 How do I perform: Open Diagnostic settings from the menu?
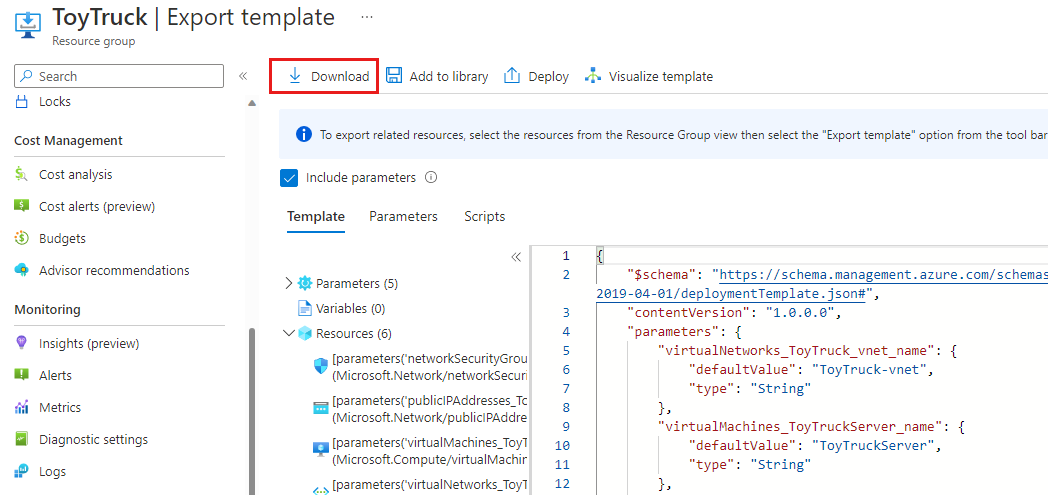[x=94, y=440]
